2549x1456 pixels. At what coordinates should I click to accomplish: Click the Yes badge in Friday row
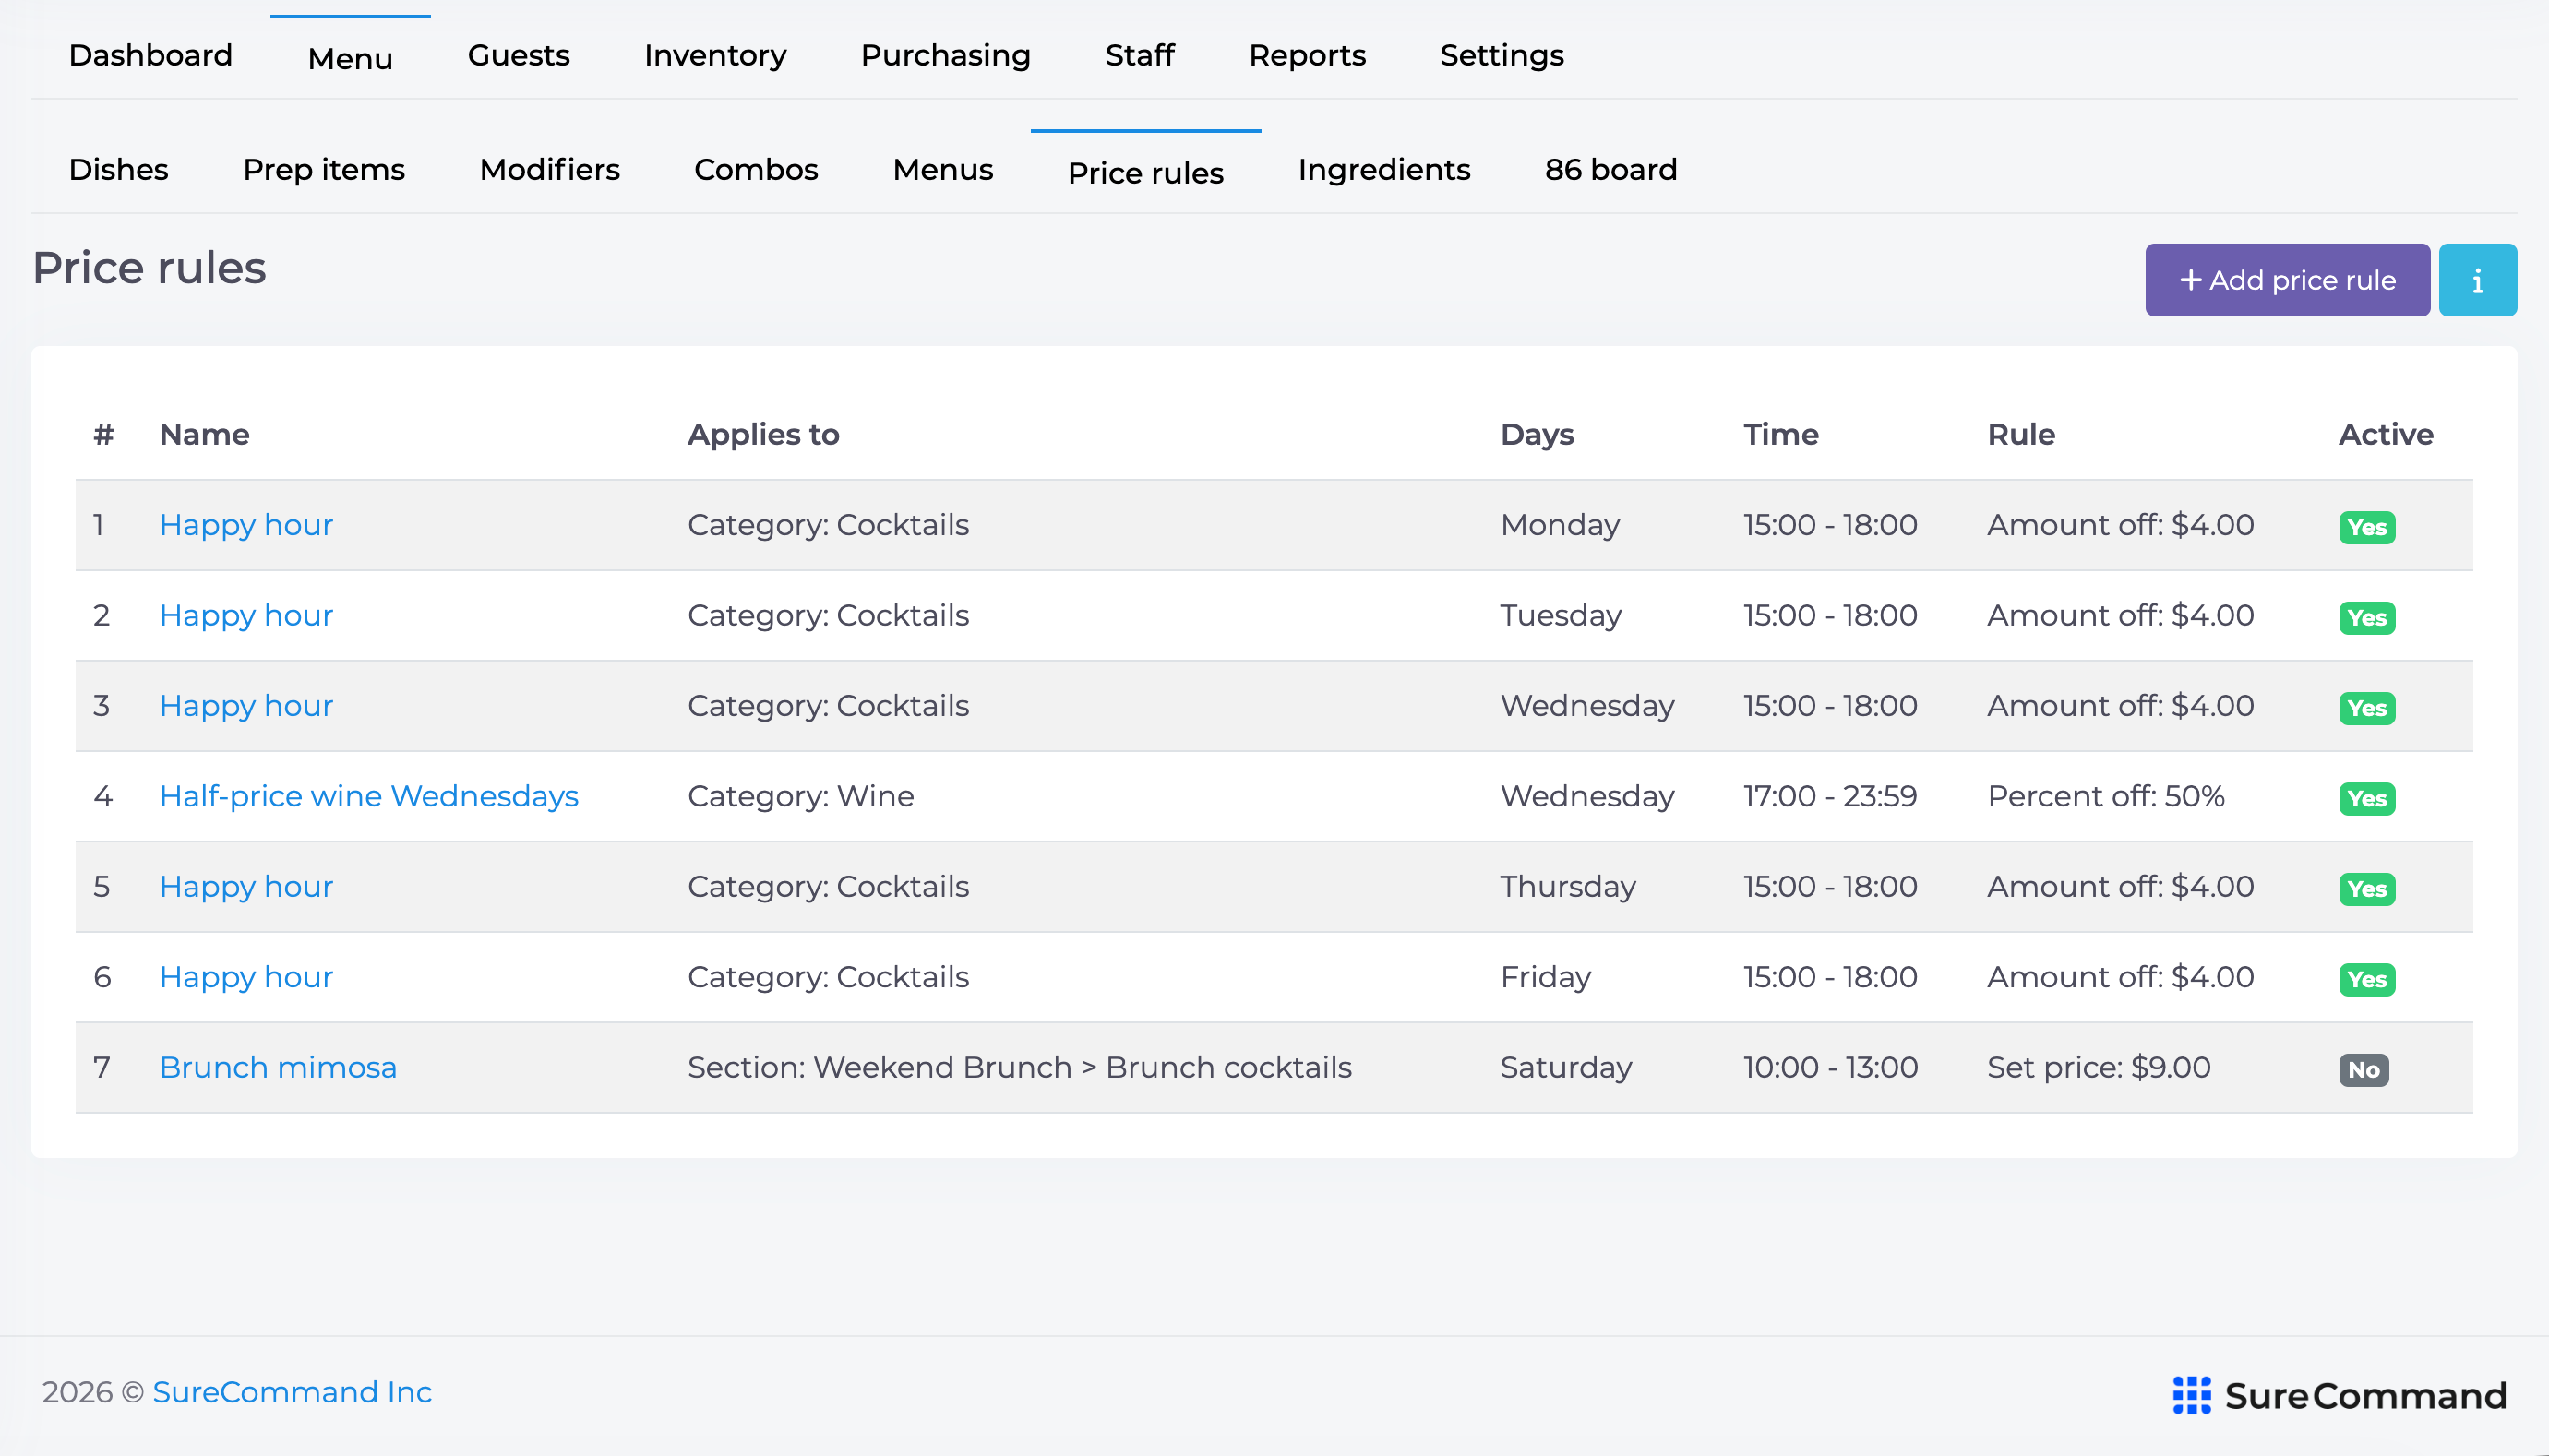2367,980
